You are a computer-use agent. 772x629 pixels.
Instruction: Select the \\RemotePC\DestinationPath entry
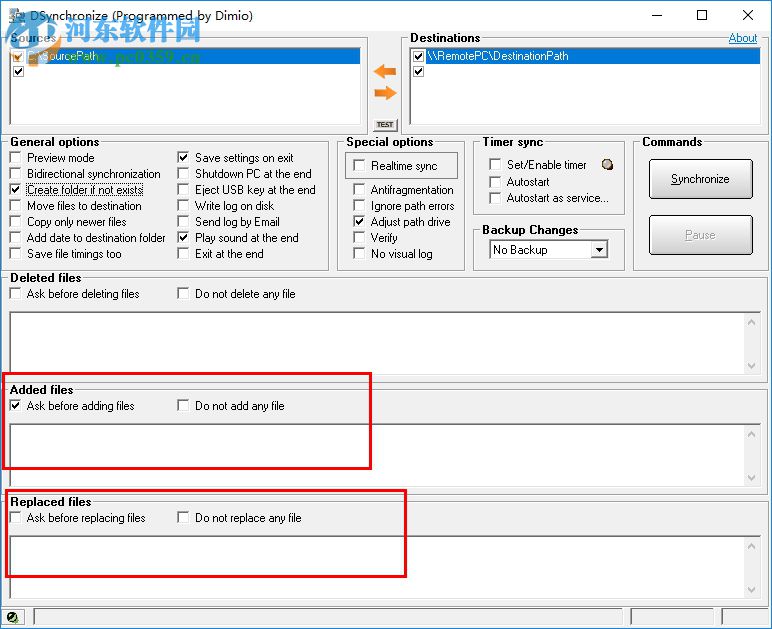point(593,56)
